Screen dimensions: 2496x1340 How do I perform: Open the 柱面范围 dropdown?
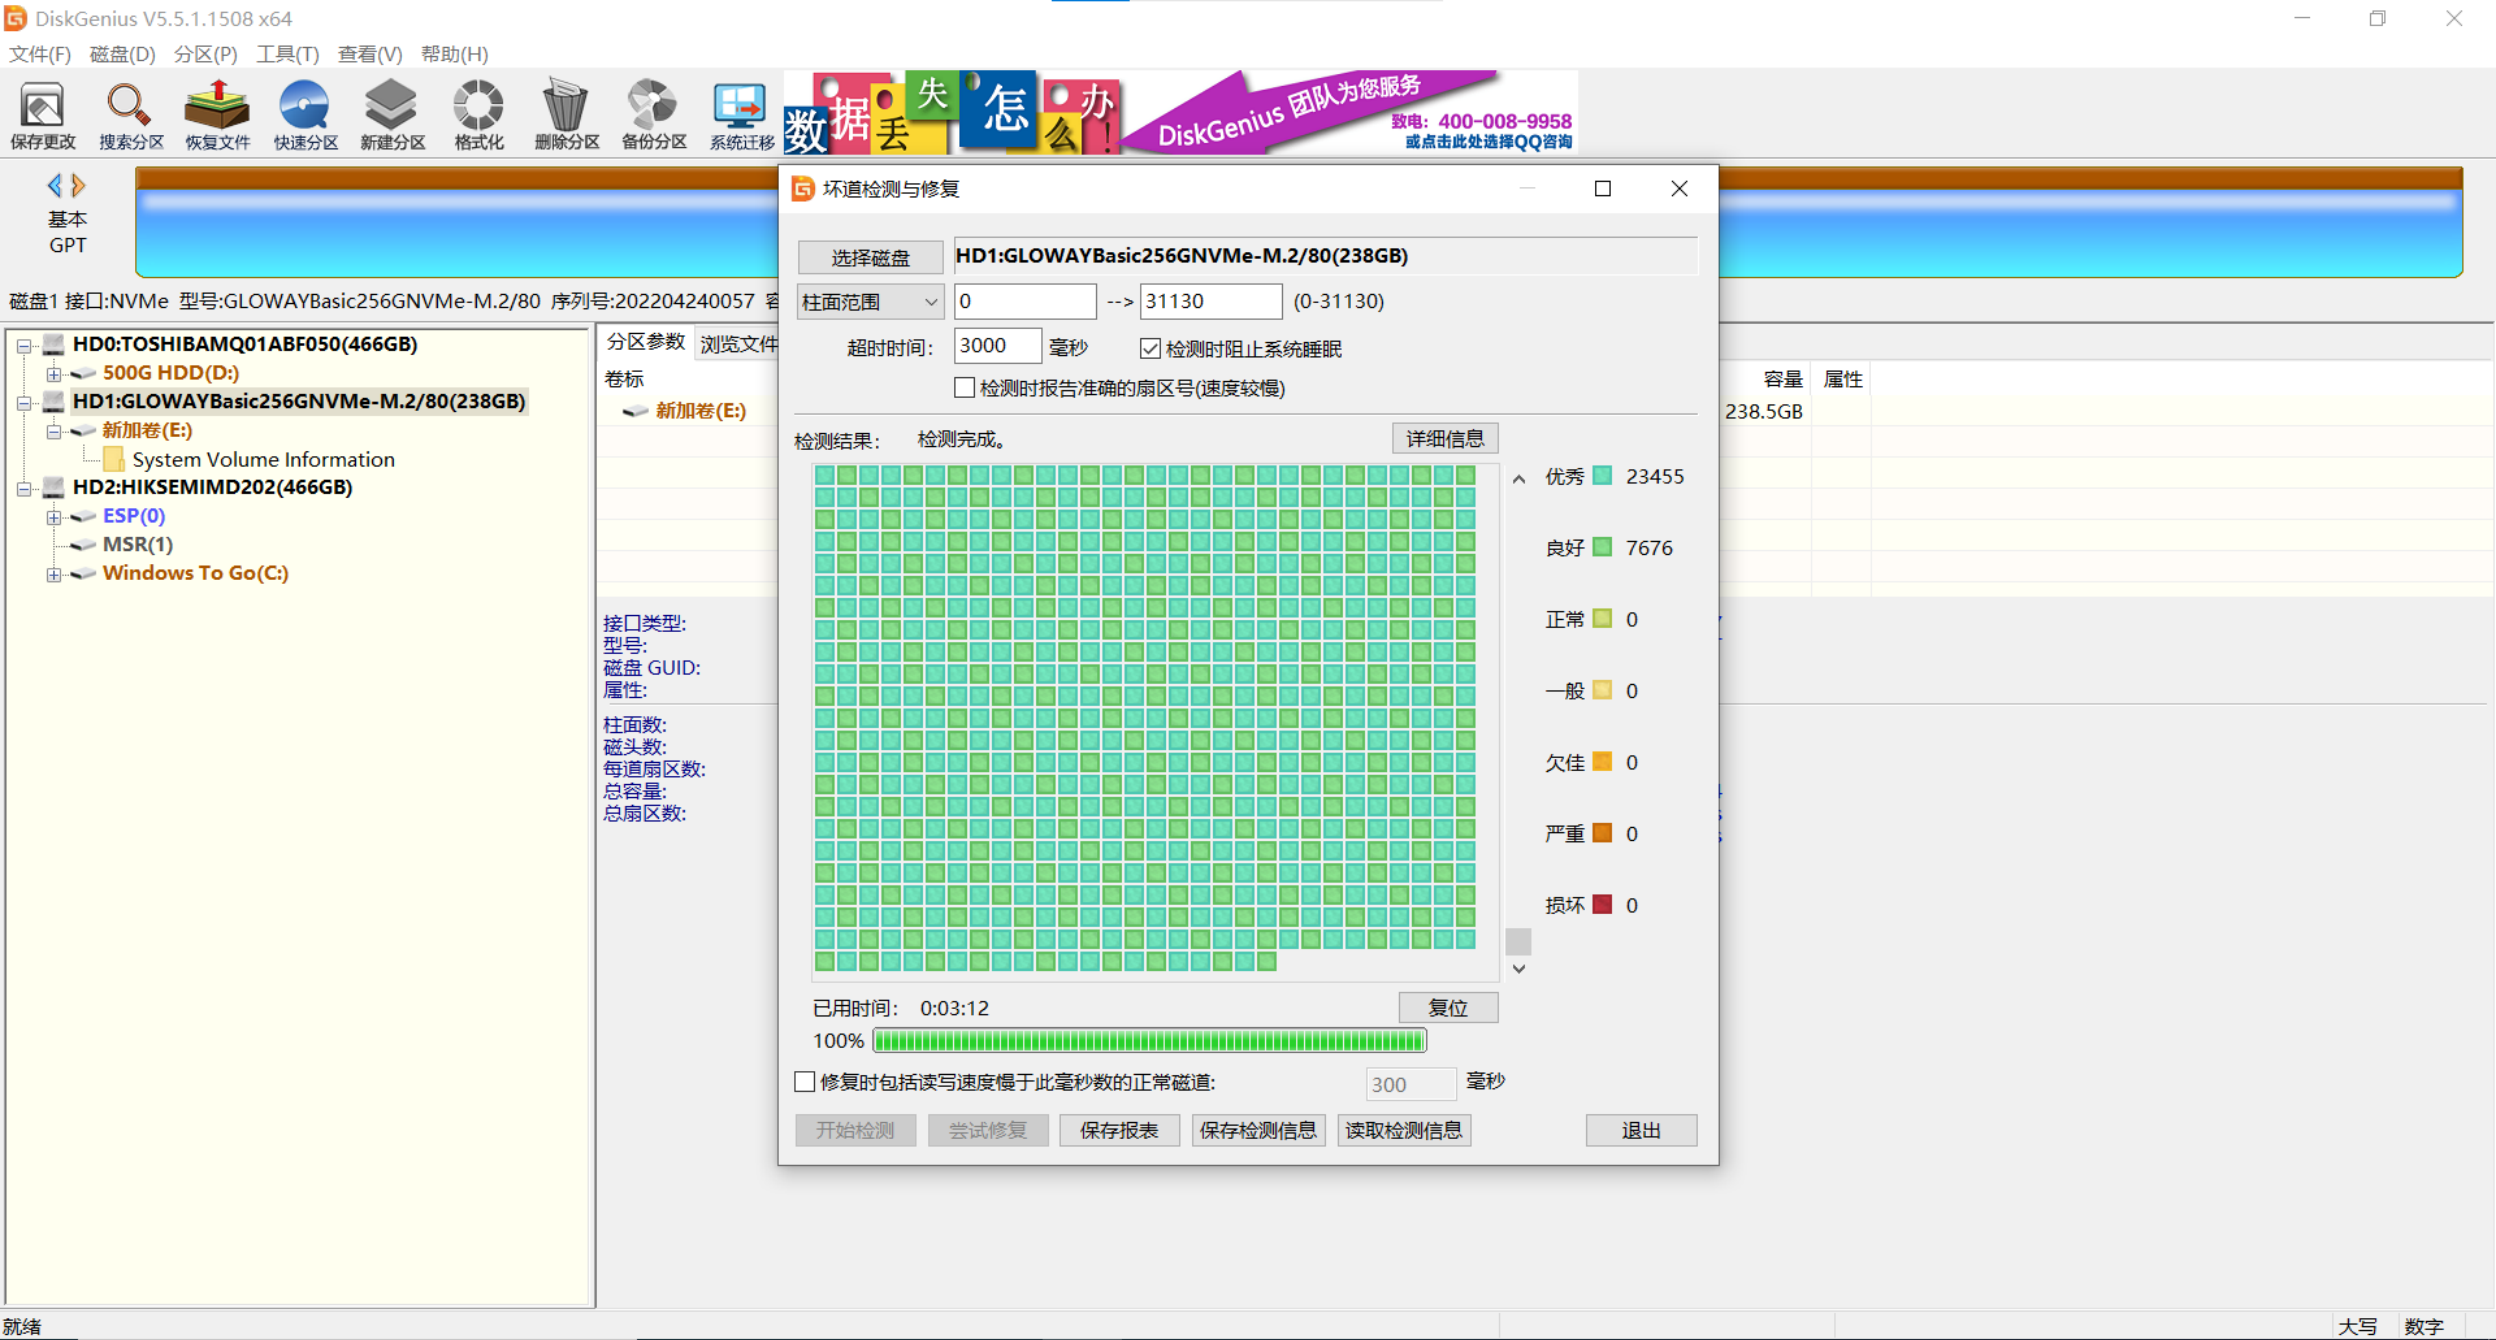(x=932, y=301)
